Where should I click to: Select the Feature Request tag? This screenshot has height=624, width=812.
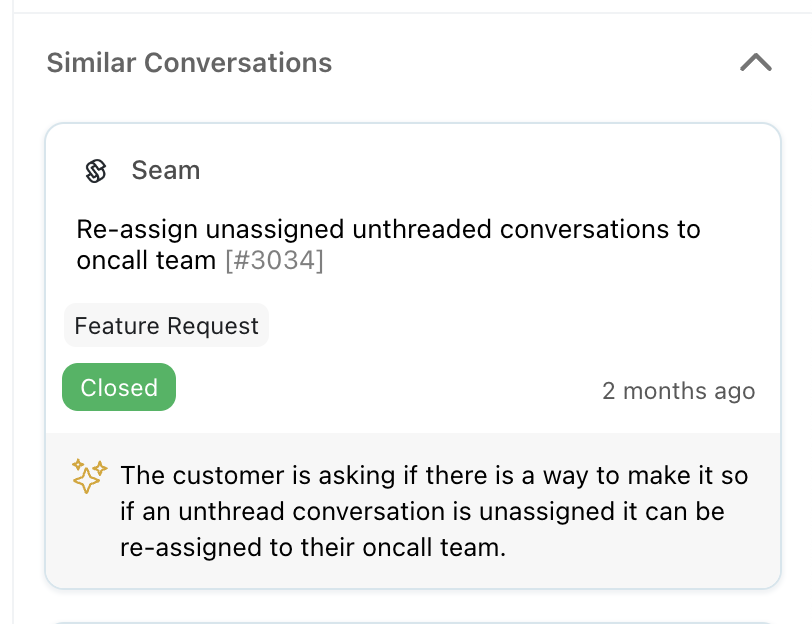(x=166, y=326)
